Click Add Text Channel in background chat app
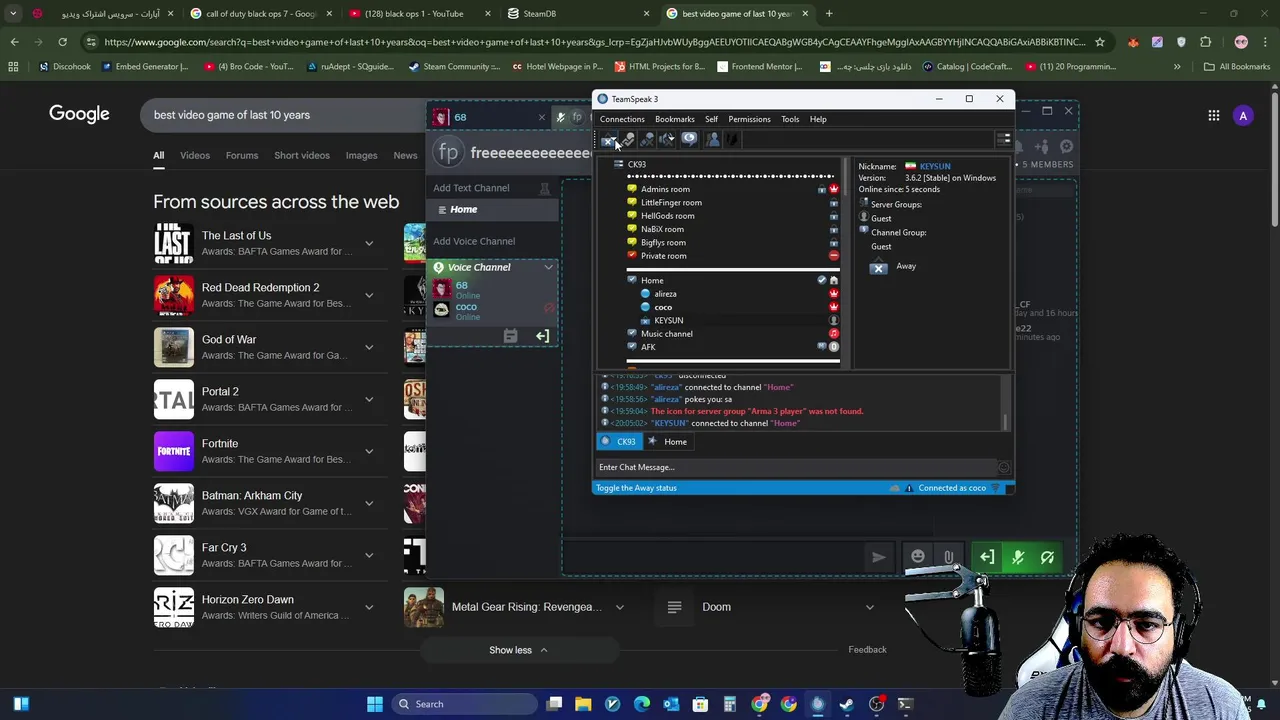 471,188
